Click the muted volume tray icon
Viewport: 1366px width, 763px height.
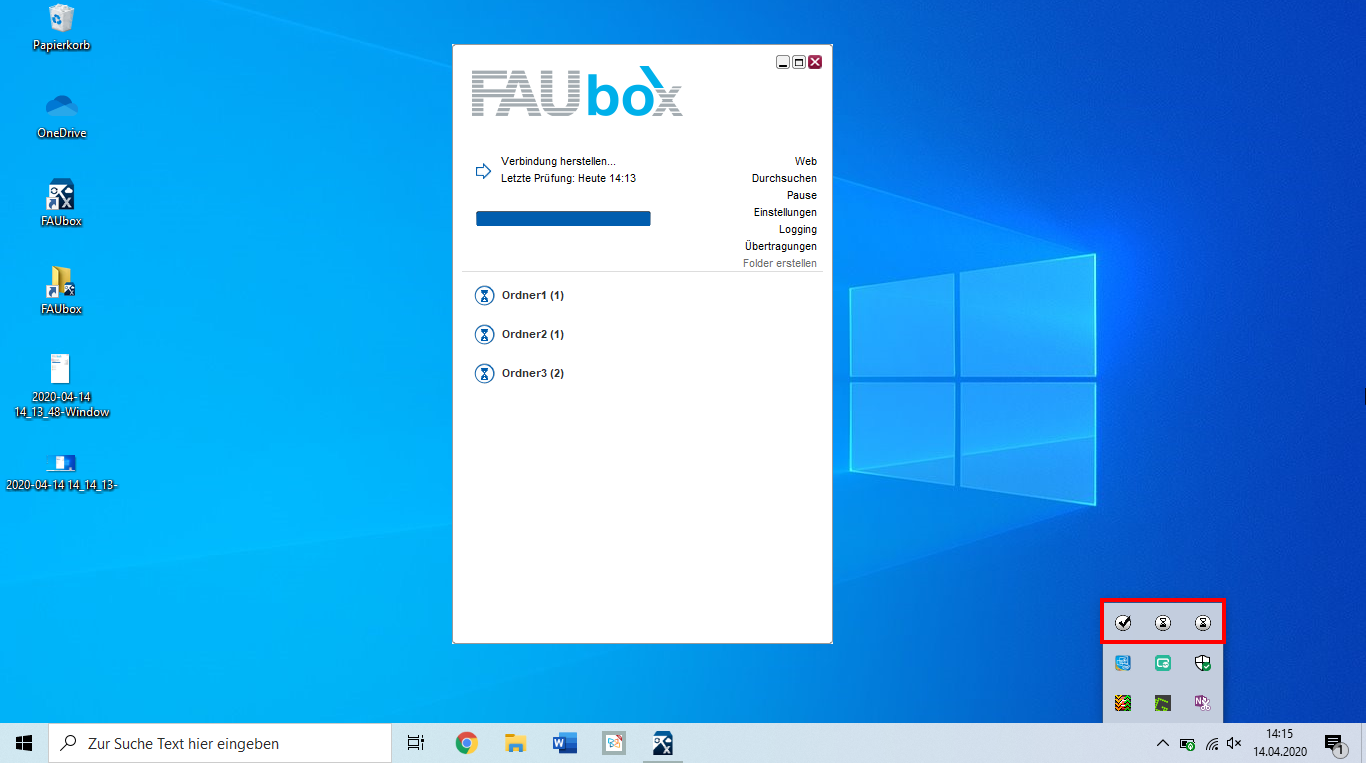click(x=1234, y=744)
